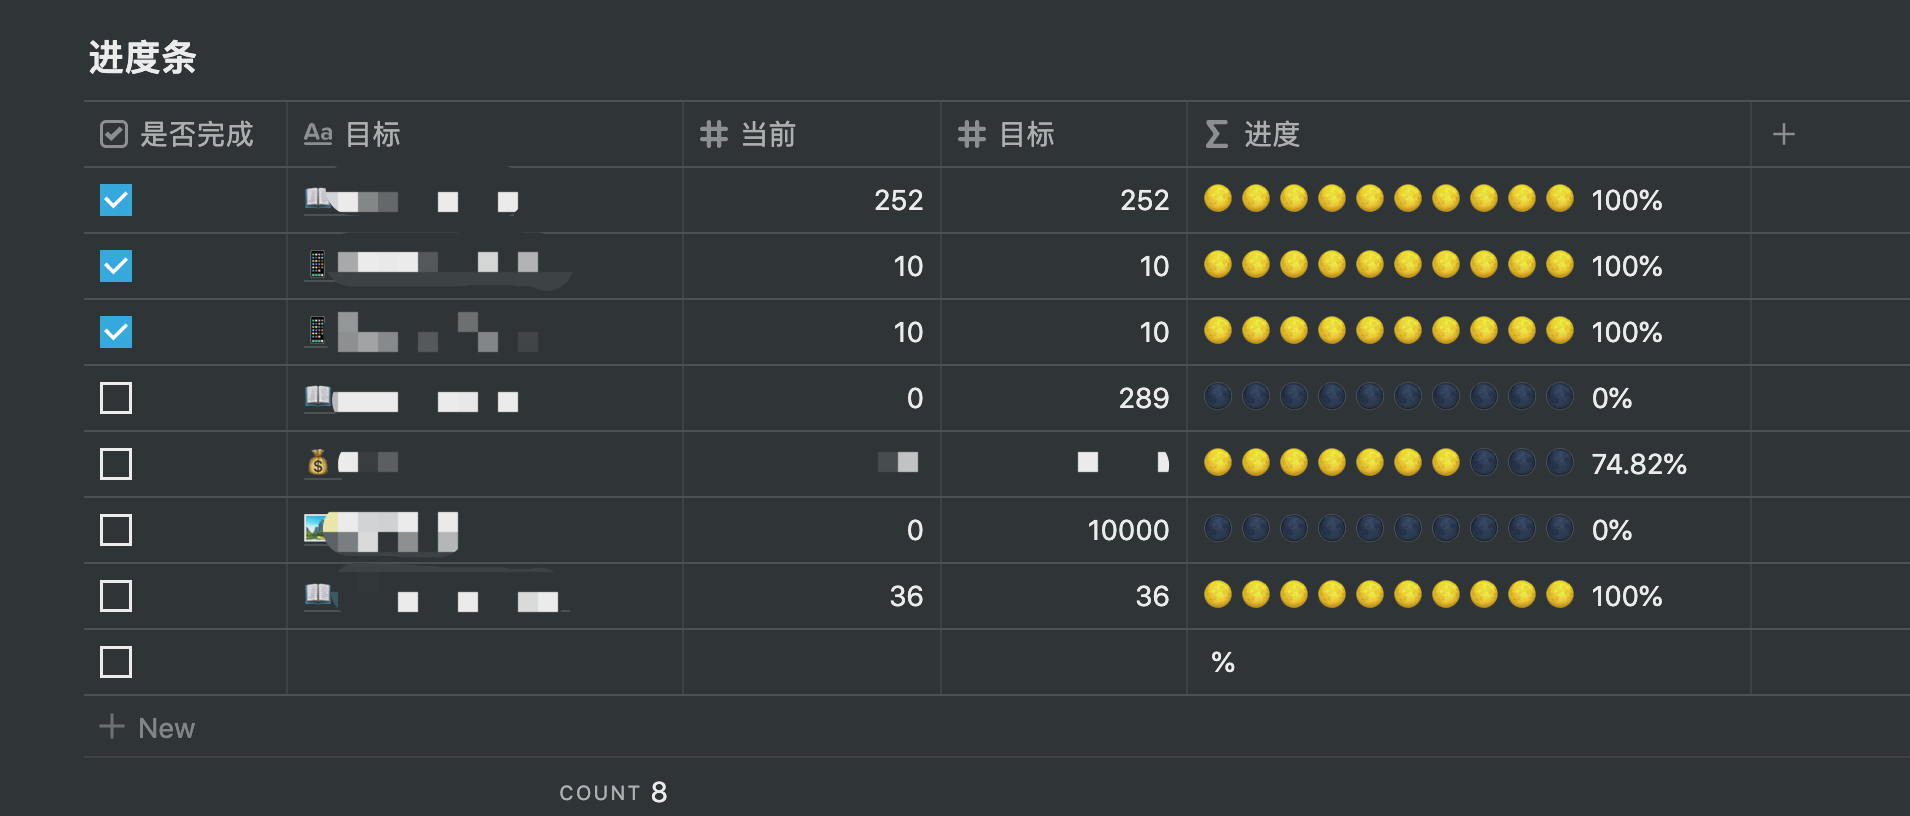Open the COUNT calculation dropdown

coord(612,792)
